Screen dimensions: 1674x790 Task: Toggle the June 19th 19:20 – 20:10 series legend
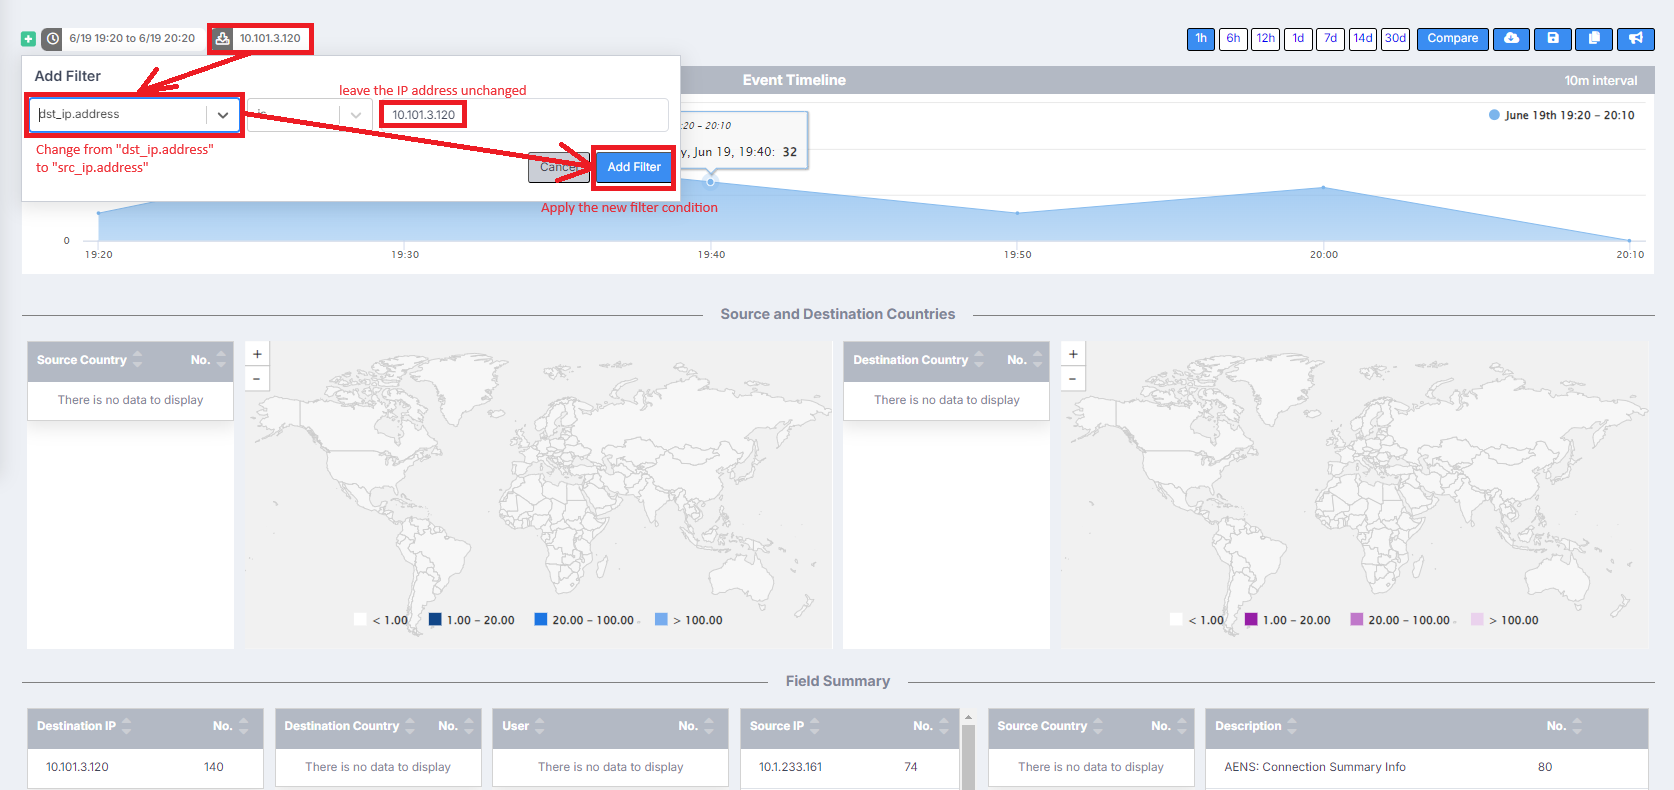click(x=1562, y=115)
